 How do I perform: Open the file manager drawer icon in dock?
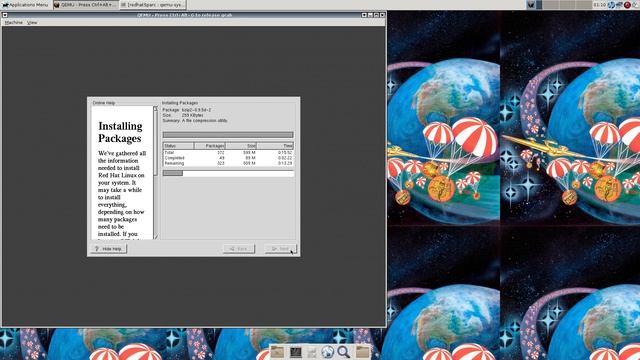[x=311, y=352]
